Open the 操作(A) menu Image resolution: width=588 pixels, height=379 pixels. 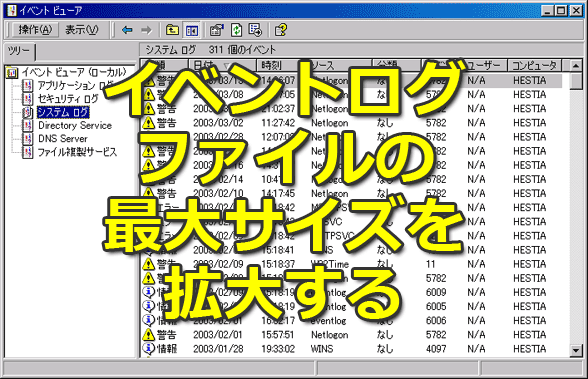pyautogui.click(x=35, y=30)
